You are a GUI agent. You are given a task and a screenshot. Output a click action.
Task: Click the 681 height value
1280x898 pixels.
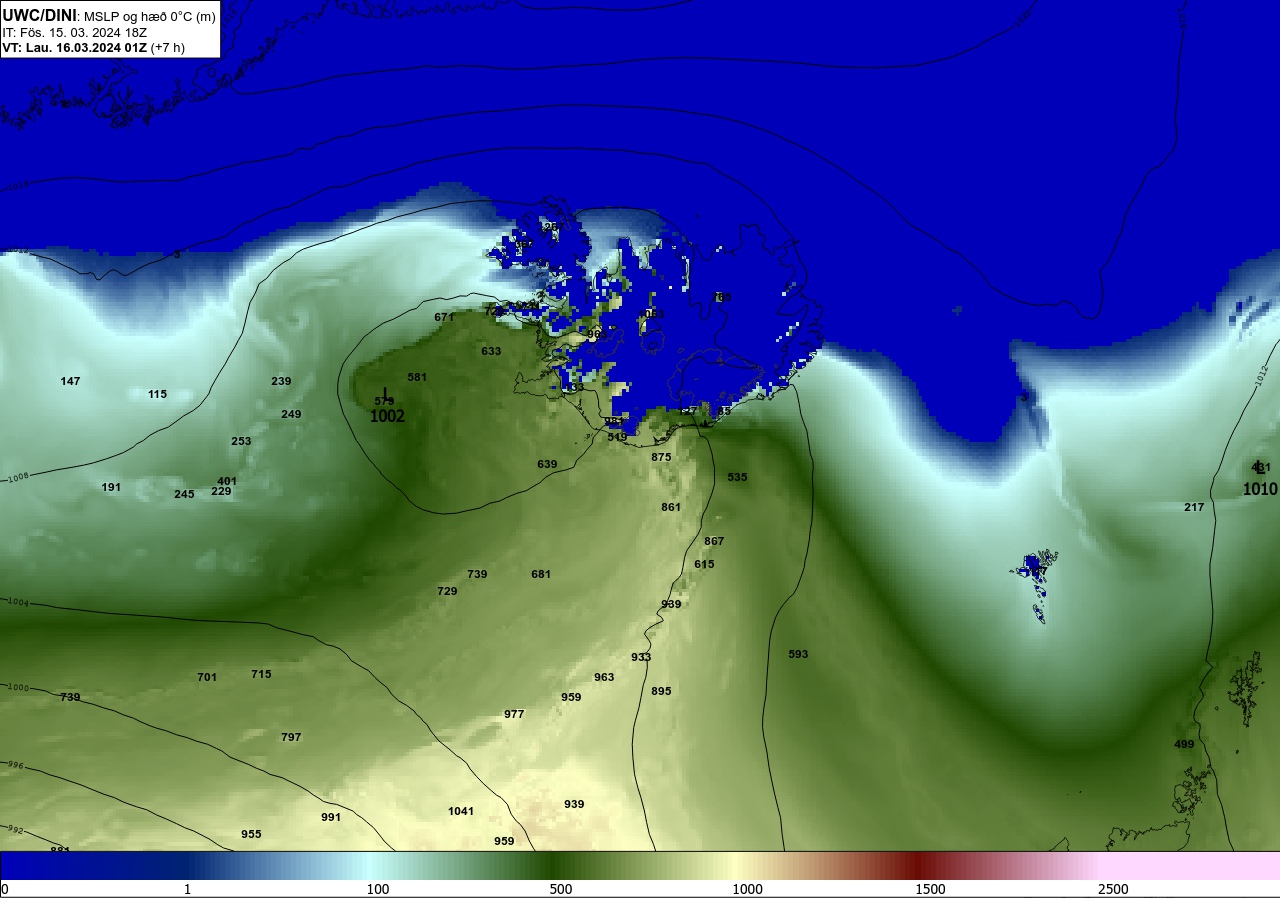point(541,574)
